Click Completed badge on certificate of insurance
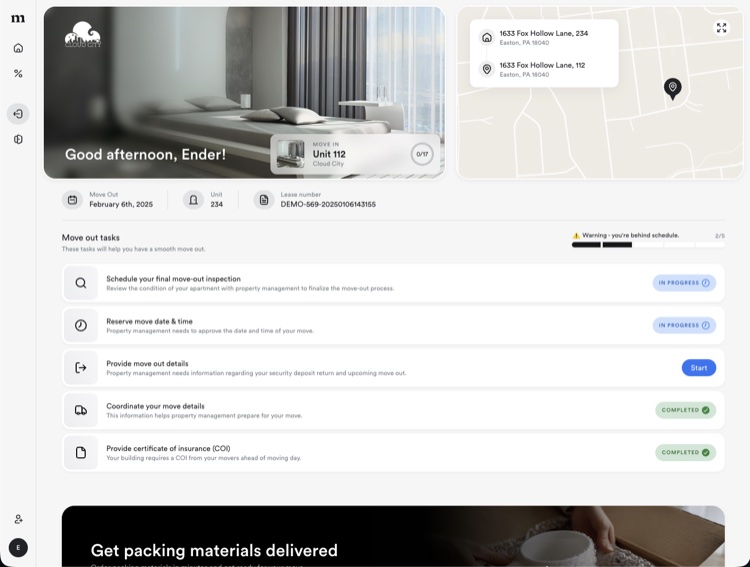The image size is (750, 567). pyautogui.click(x=685, y=452)
